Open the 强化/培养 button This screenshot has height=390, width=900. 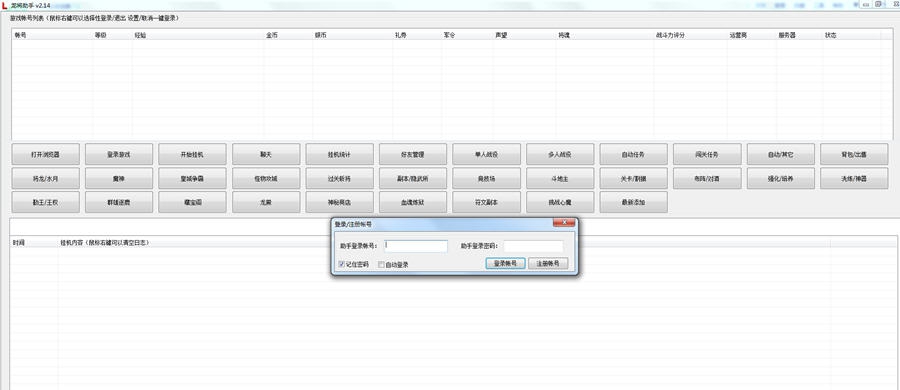point(781,179)
